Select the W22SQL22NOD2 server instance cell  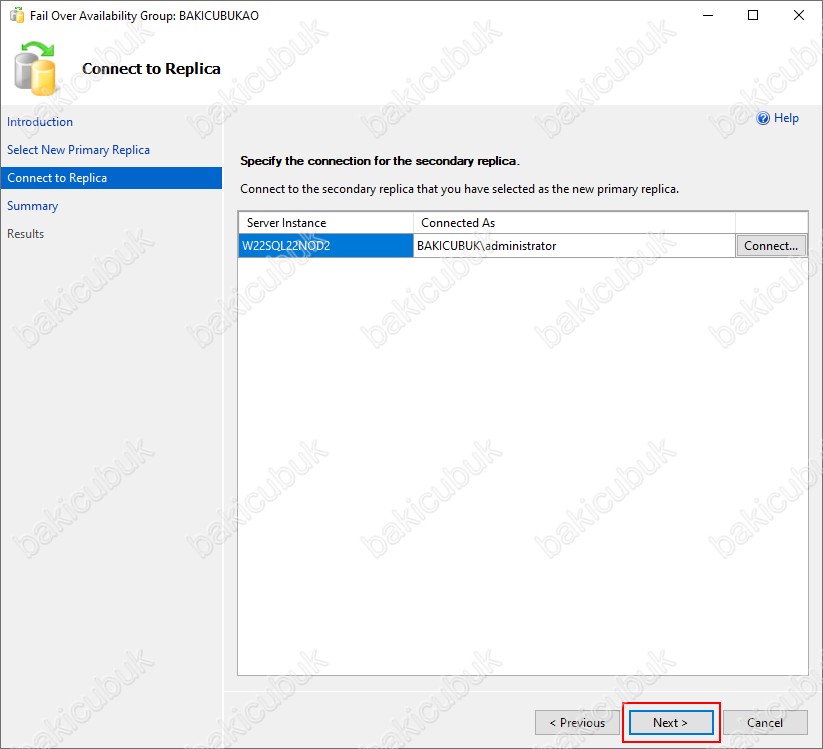pyautogui.click(x=326, y=246)
